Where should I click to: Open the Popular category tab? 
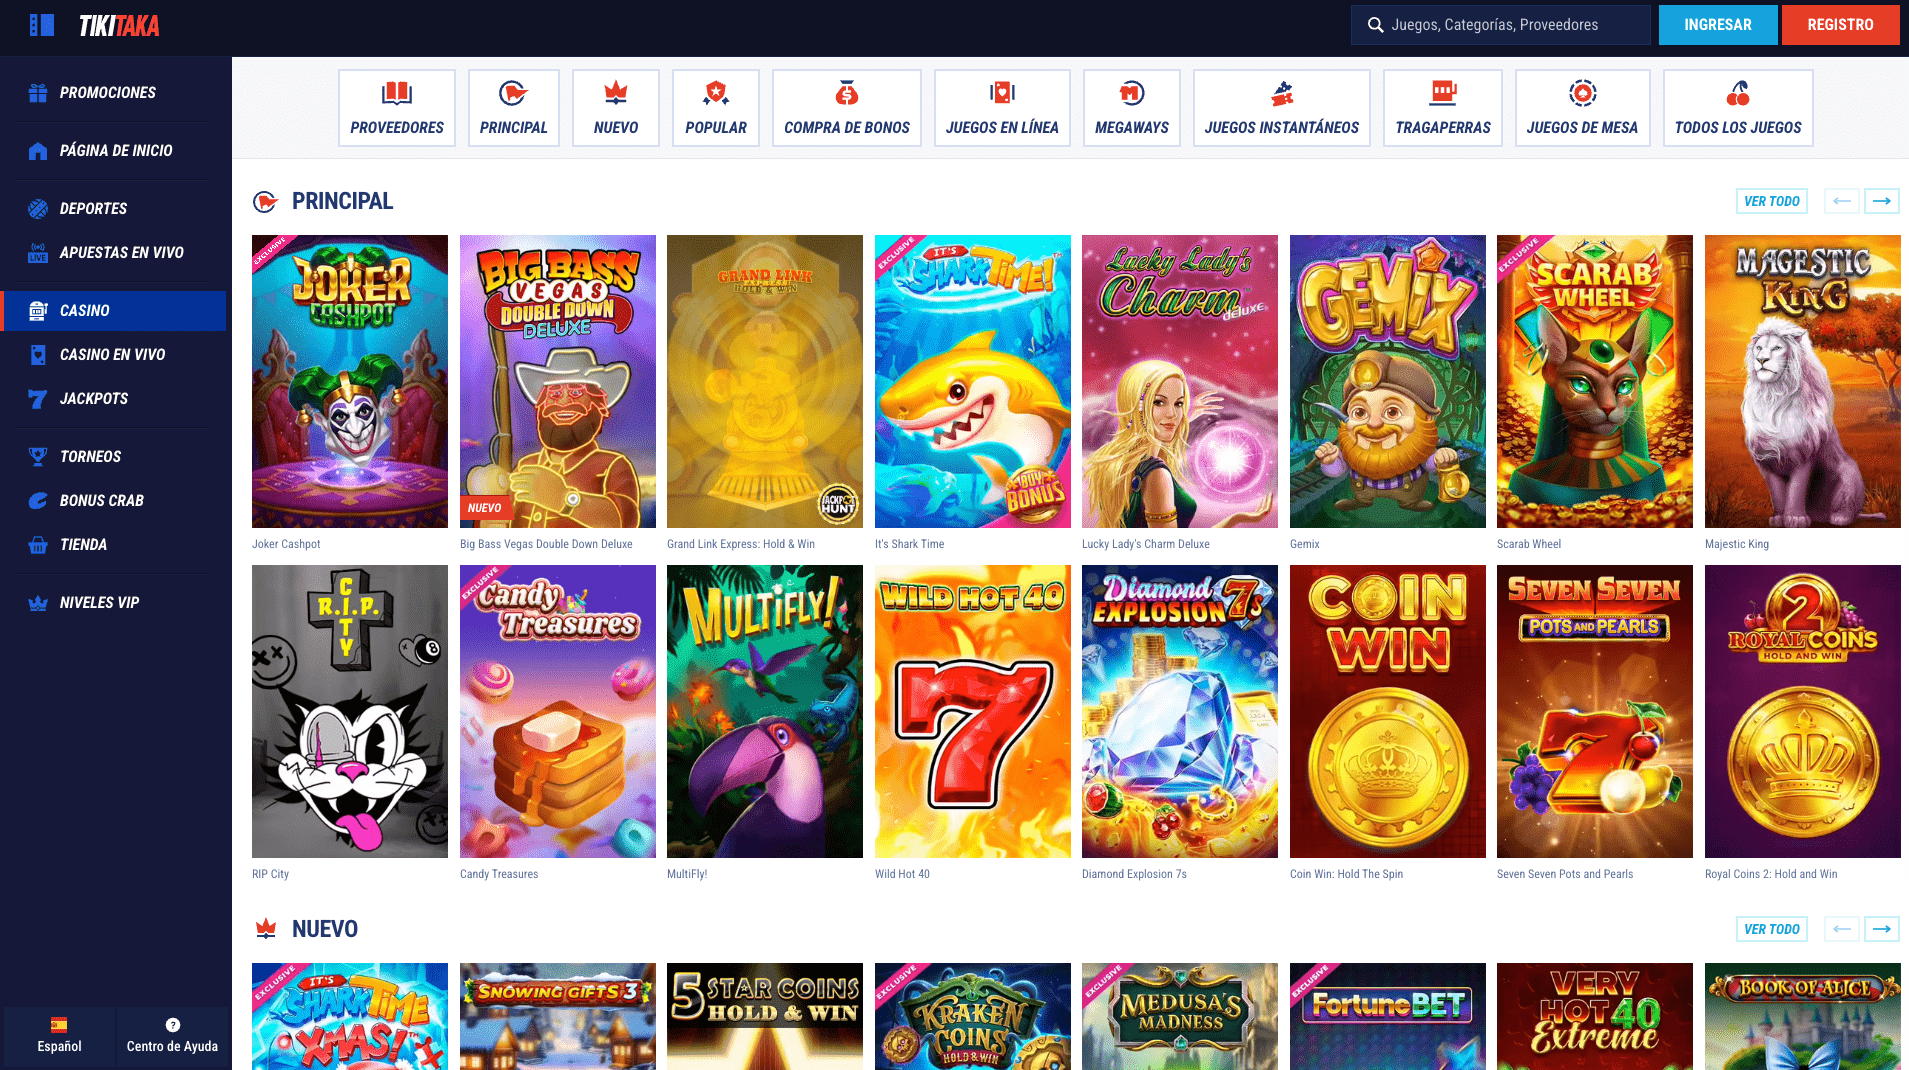tap(716, 108)
